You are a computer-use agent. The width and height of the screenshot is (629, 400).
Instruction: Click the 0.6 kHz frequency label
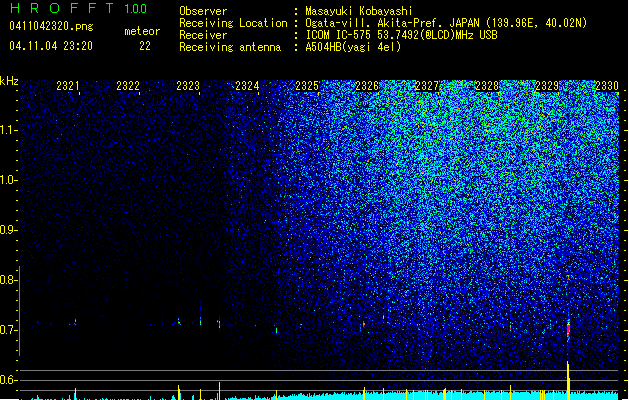pos(8,380)
